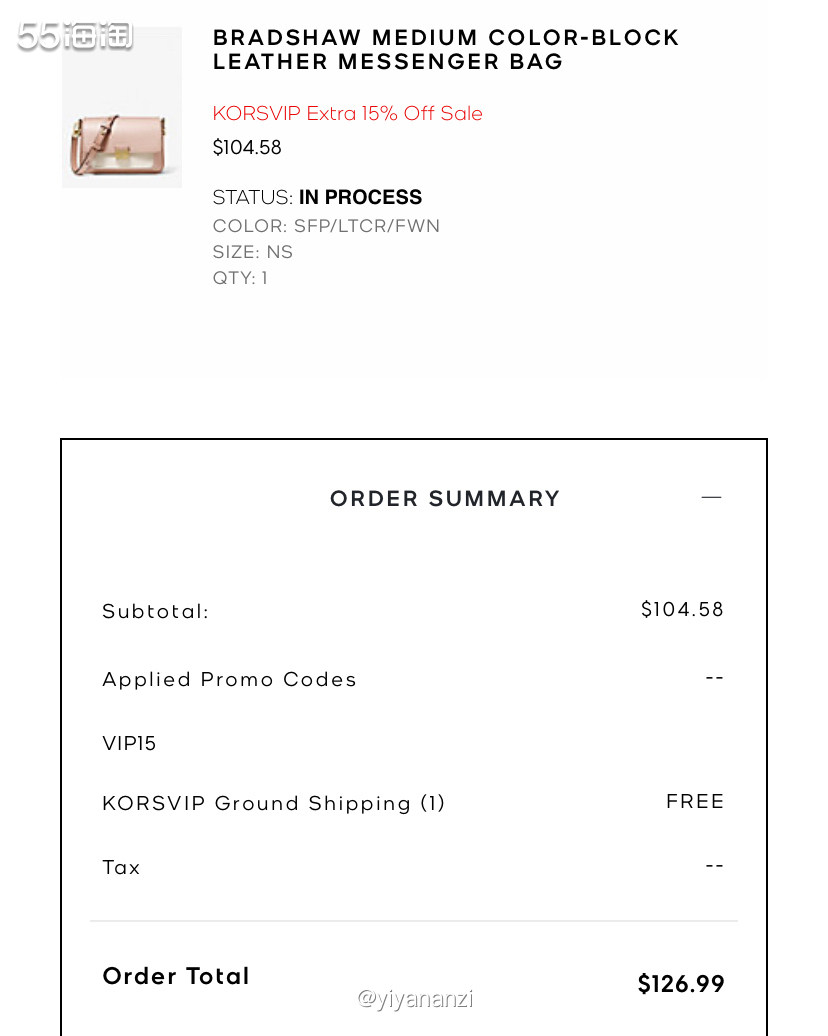
Task: Select the VIP15 promo code
Action: [x=129, y=744]
